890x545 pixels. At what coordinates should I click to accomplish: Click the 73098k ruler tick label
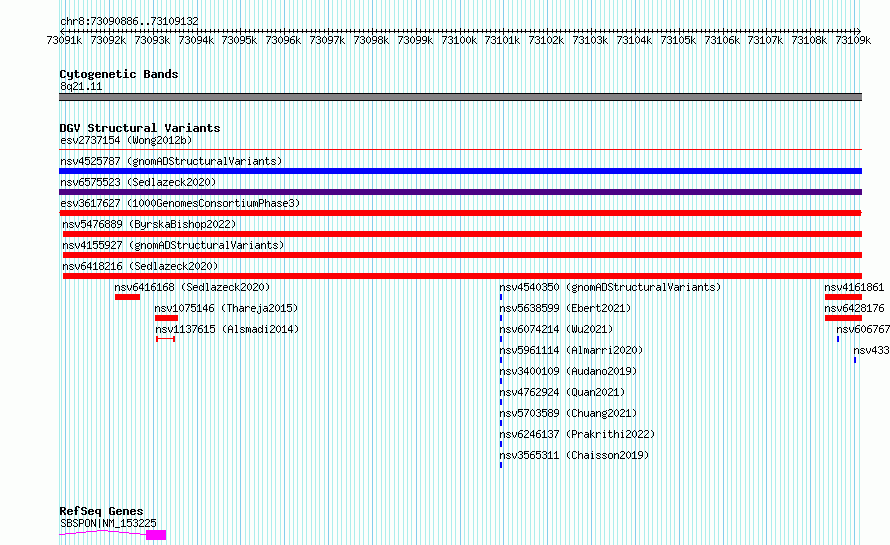pyautogui.click(x=371, y=40)
